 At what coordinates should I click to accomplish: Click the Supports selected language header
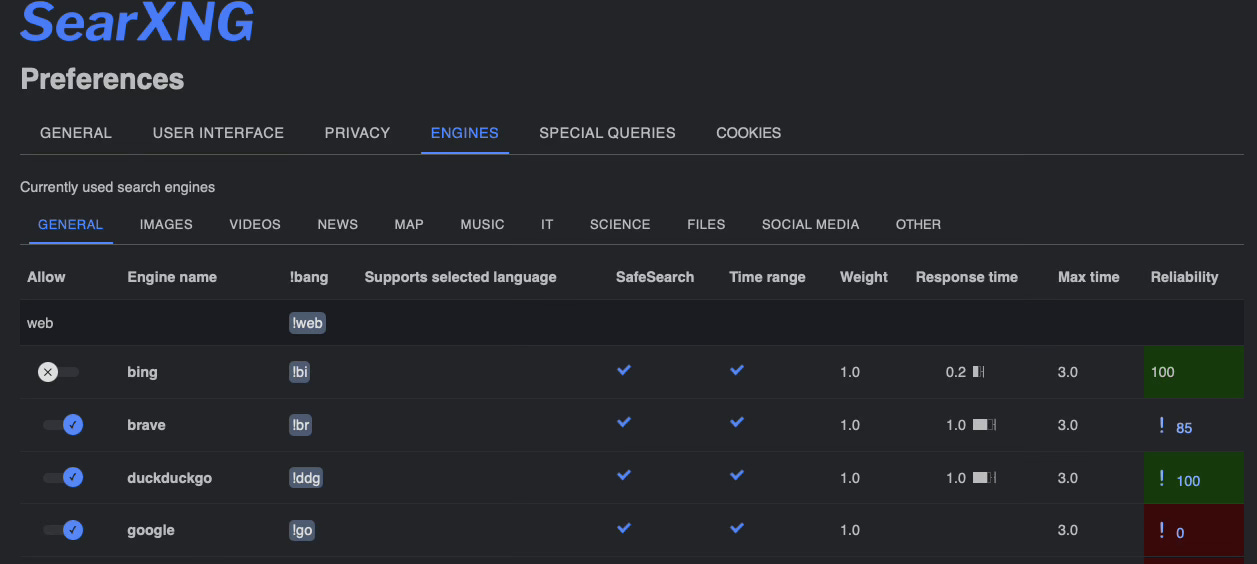pyautogui.click(x=460, y=277)
